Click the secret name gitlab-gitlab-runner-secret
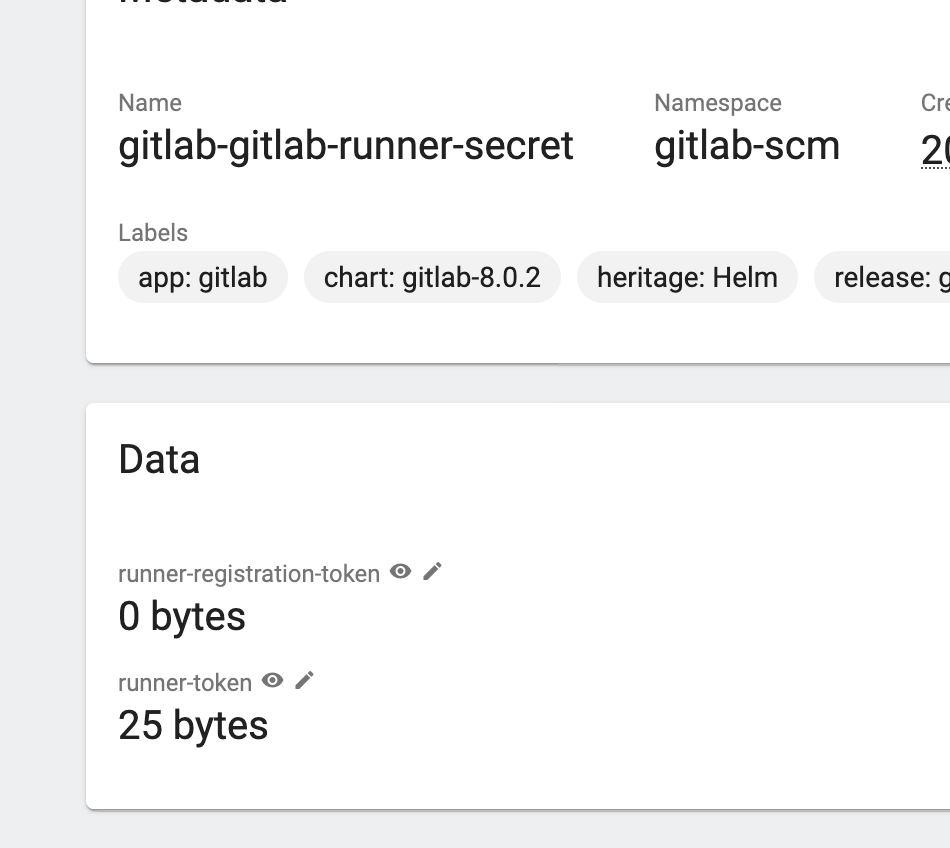Screen dimensions: 950x848 point(346,146)
